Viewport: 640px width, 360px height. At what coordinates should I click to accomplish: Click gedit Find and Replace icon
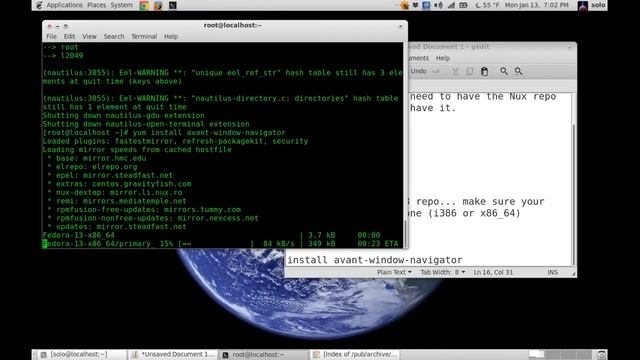[519, 71]
